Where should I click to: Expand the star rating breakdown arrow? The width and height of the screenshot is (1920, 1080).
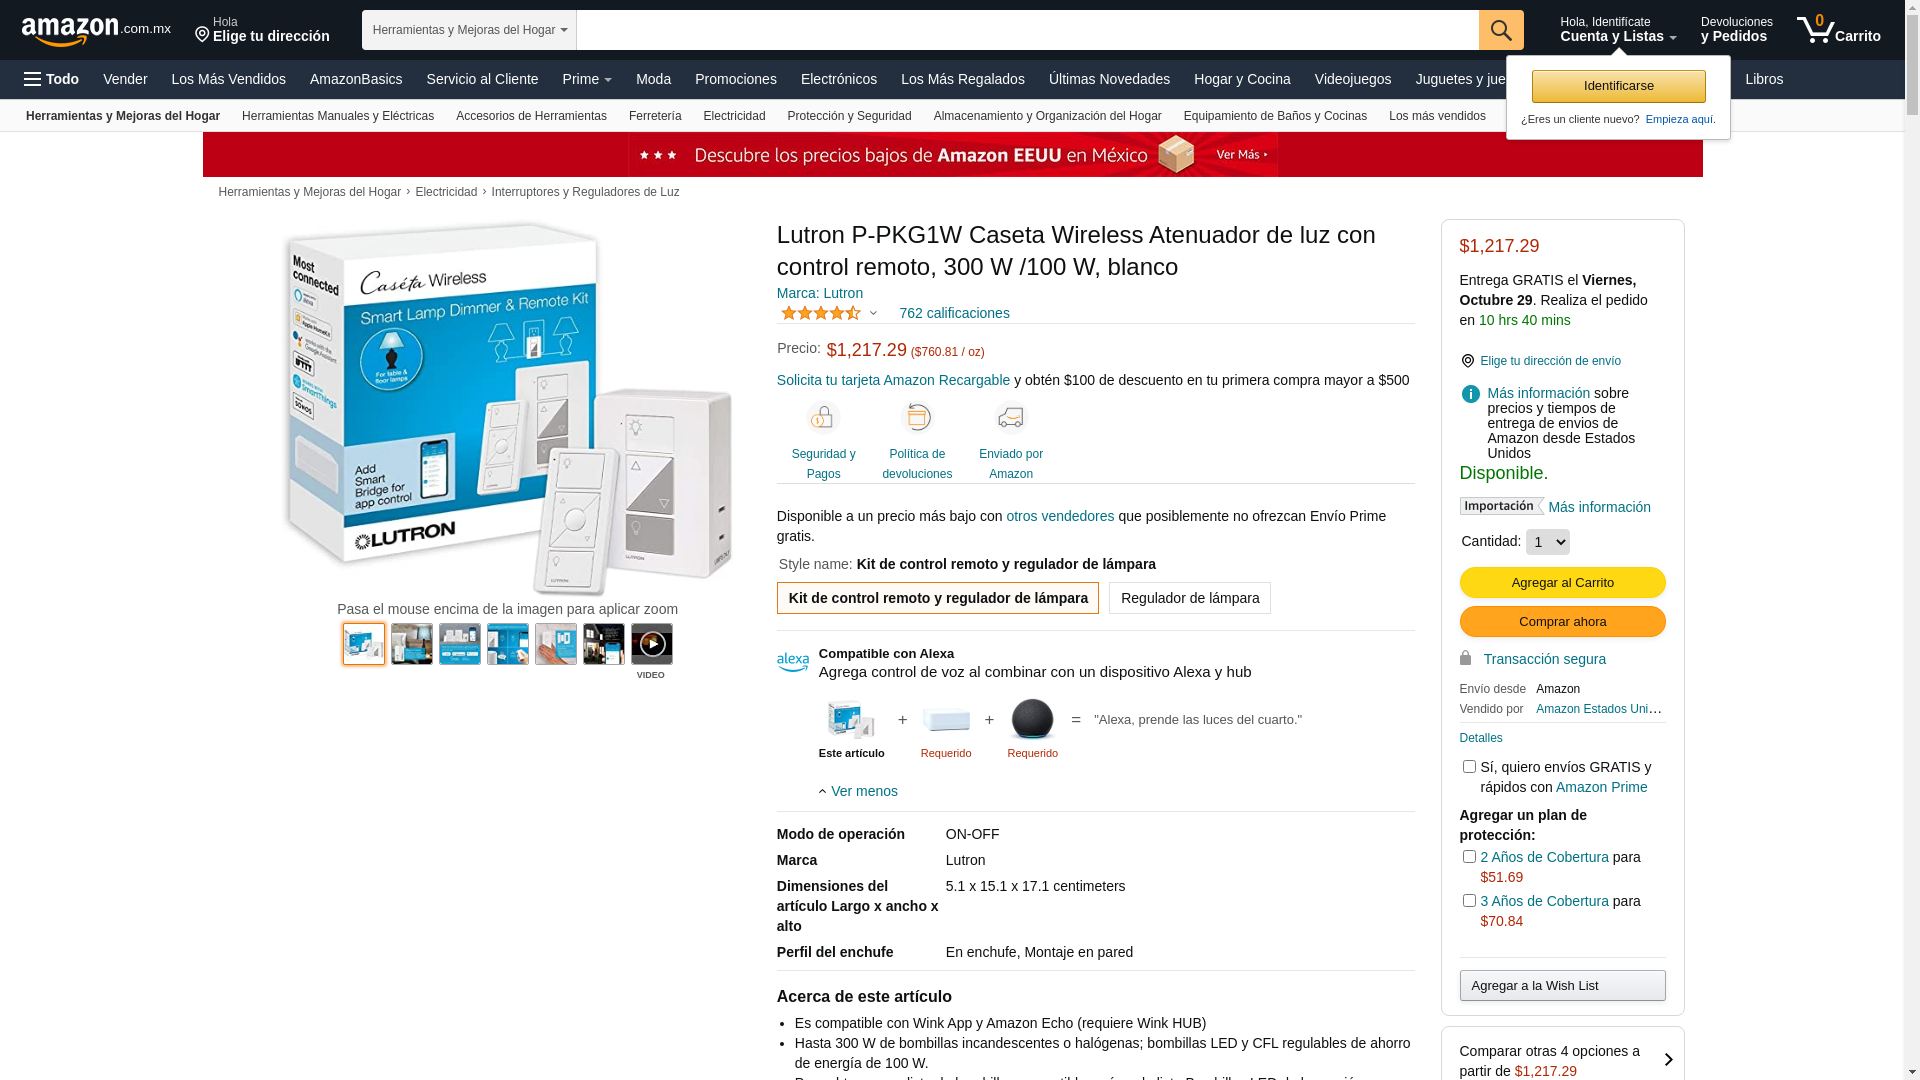(873, 314)
